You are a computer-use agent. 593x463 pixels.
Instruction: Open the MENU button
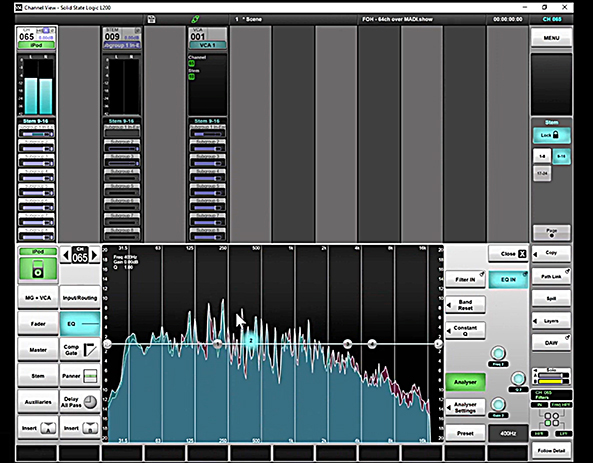(x=551, y=38)
